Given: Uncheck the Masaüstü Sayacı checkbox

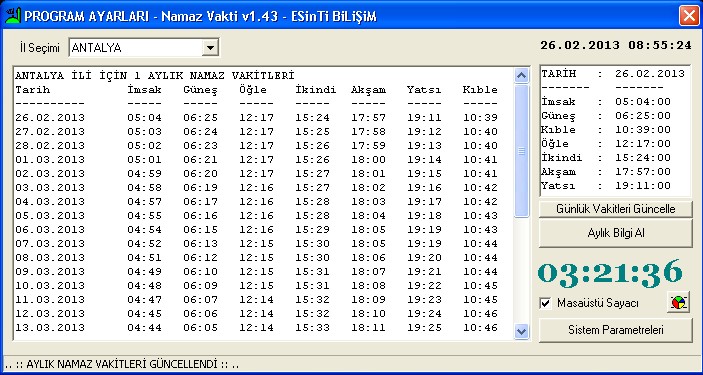Looking at the screenshot, I should 546,303.
